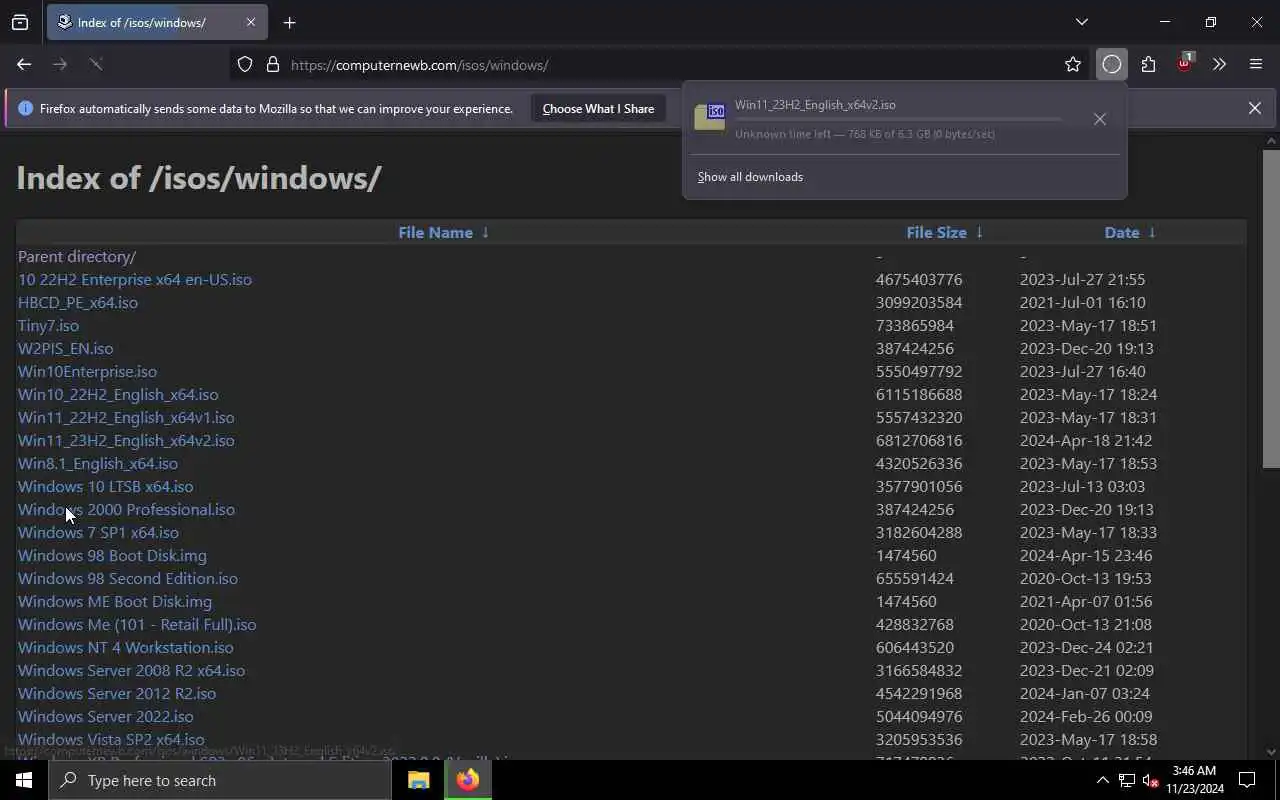Download 10 22H2 Enterprise x64 en-US.iso
The image size is (1280, 800).
pyautogui.click(x=135, y=280)
